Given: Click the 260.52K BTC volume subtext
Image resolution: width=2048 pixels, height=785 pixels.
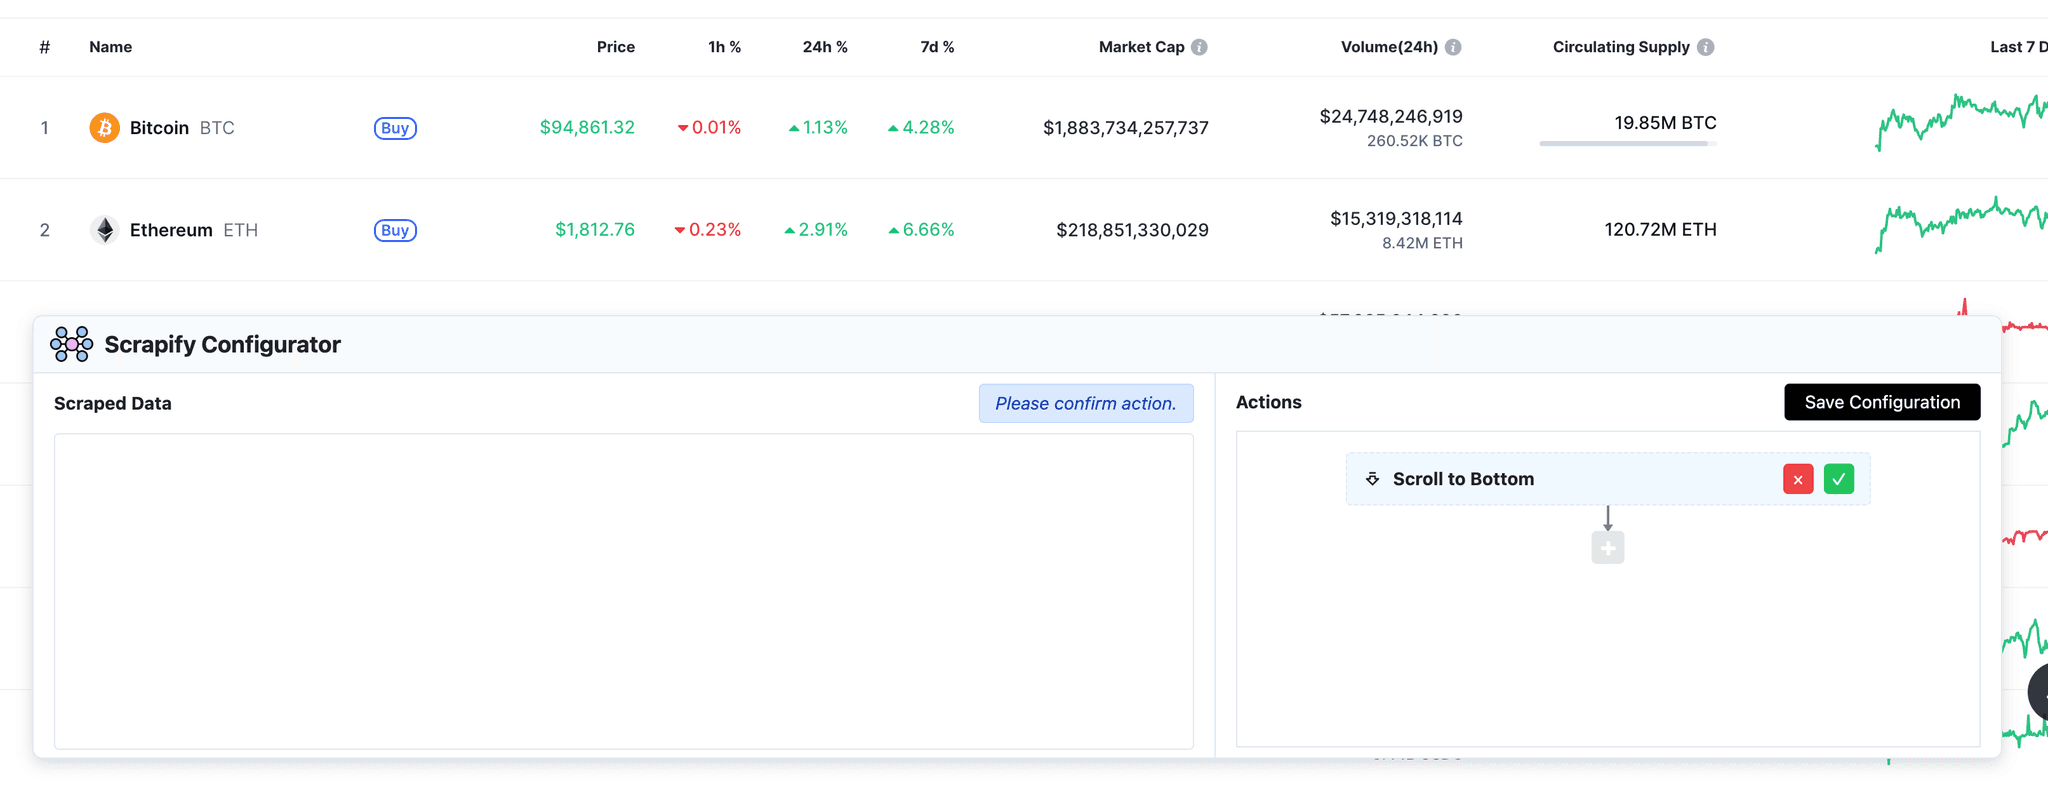Looking at the screenshot, I should click(x=1415, y=141).
